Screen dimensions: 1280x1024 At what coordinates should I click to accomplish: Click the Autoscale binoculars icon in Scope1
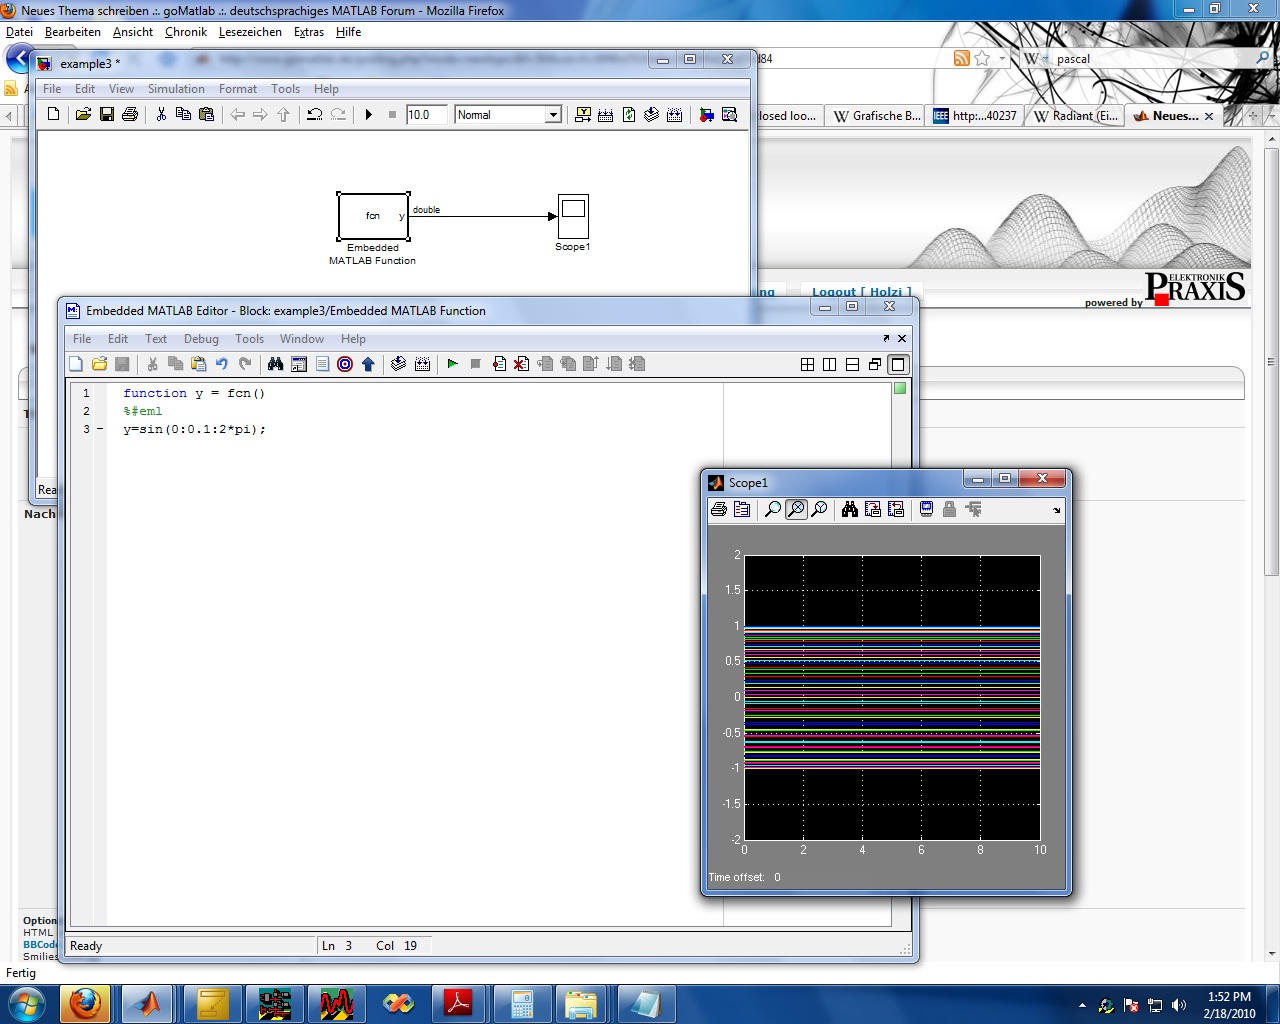click(x=849, y=510)
